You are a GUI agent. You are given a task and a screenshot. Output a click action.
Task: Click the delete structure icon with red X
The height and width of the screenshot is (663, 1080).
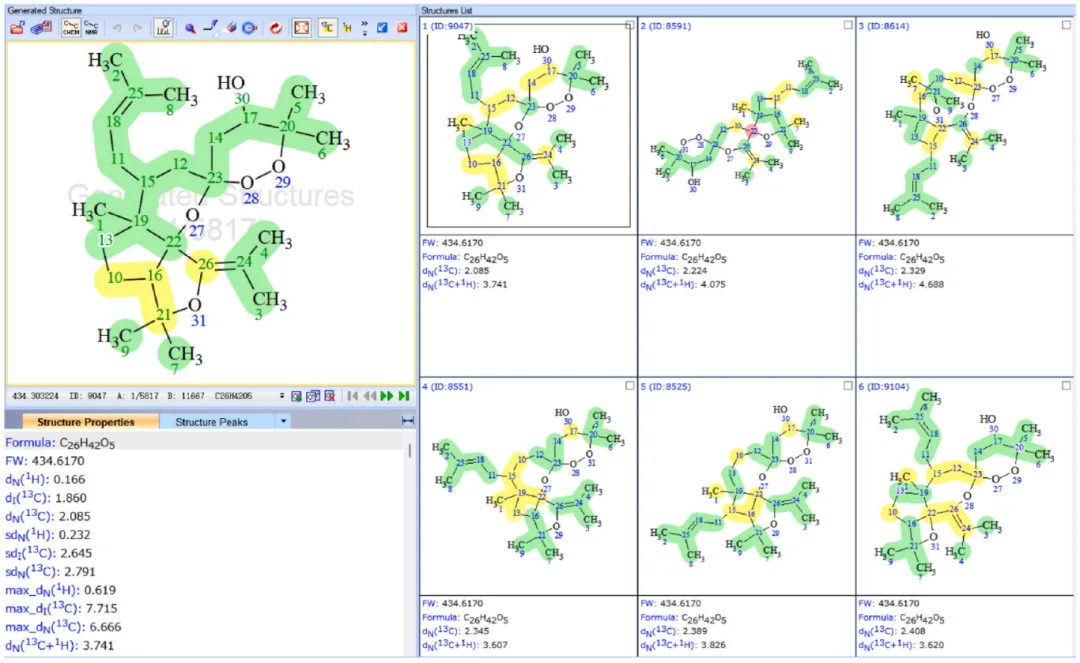point(330,396)
